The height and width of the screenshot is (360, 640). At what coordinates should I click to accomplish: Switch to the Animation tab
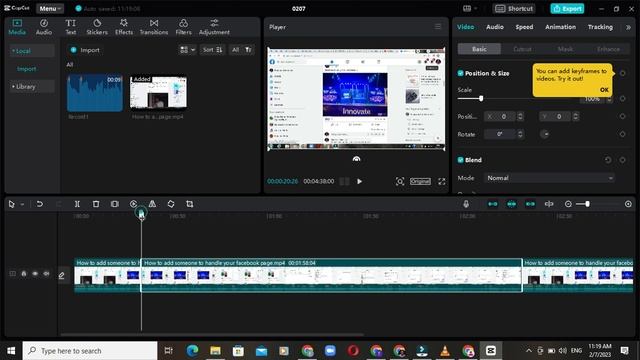(x=560, y=27)
